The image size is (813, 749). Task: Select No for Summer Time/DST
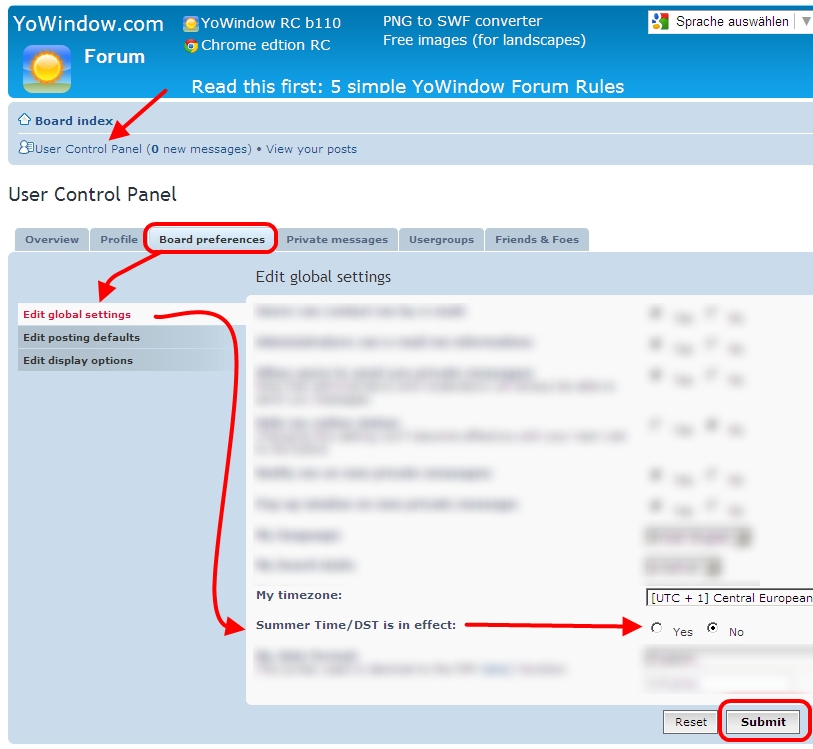click(x=712, y=629)
